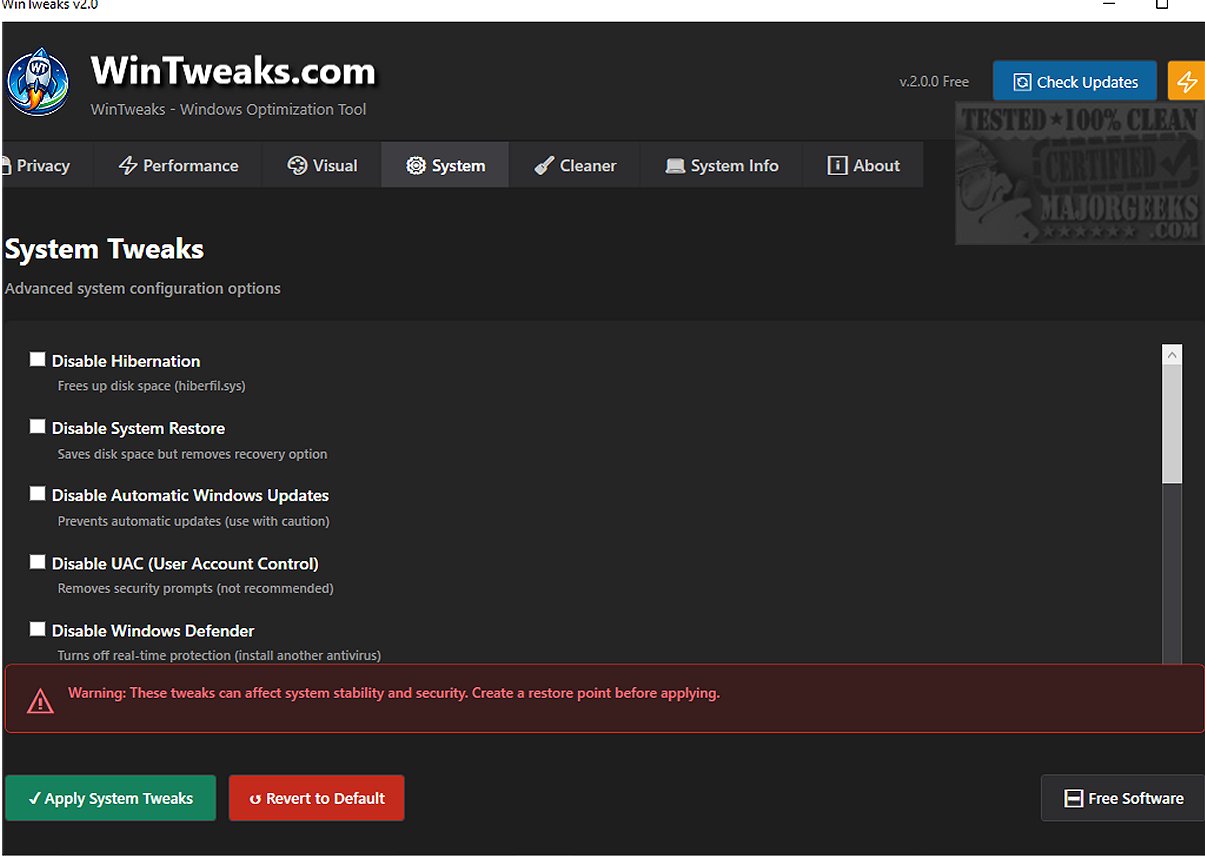
Task: Click the Check Updates button
Action: 1075,82
